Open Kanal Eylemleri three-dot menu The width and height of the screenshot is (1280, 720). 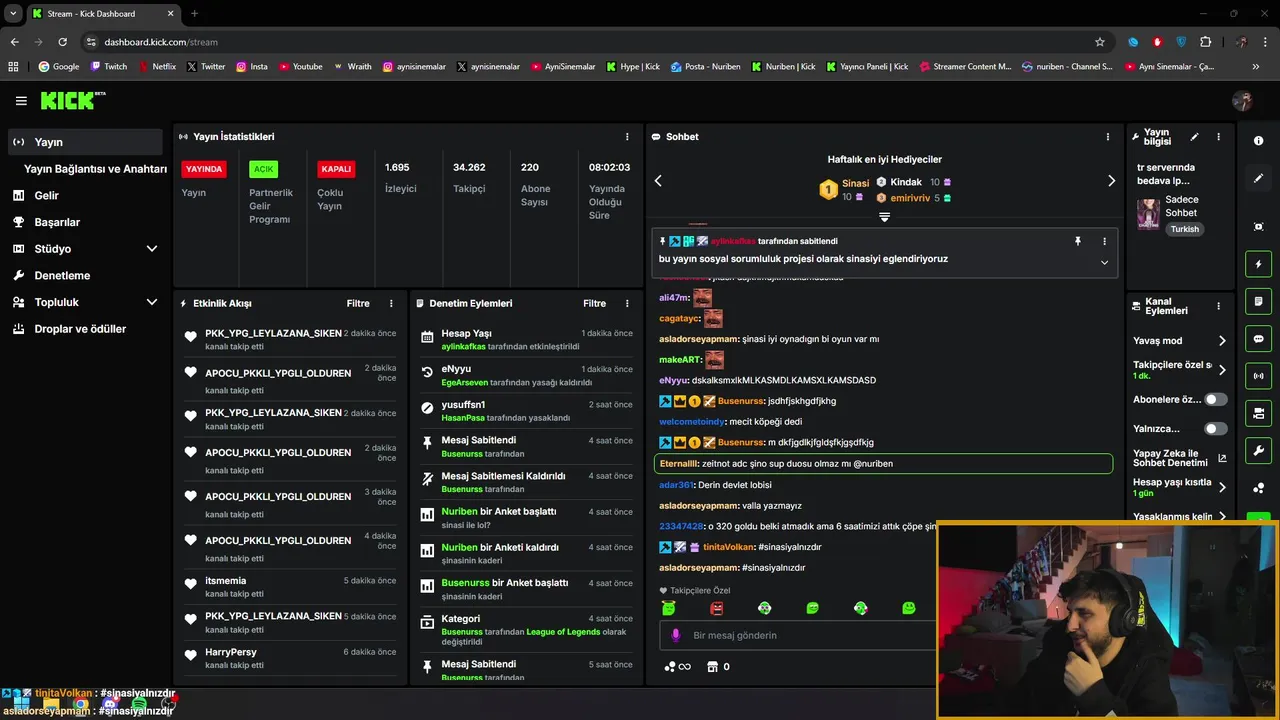[x=1218, y=306]
